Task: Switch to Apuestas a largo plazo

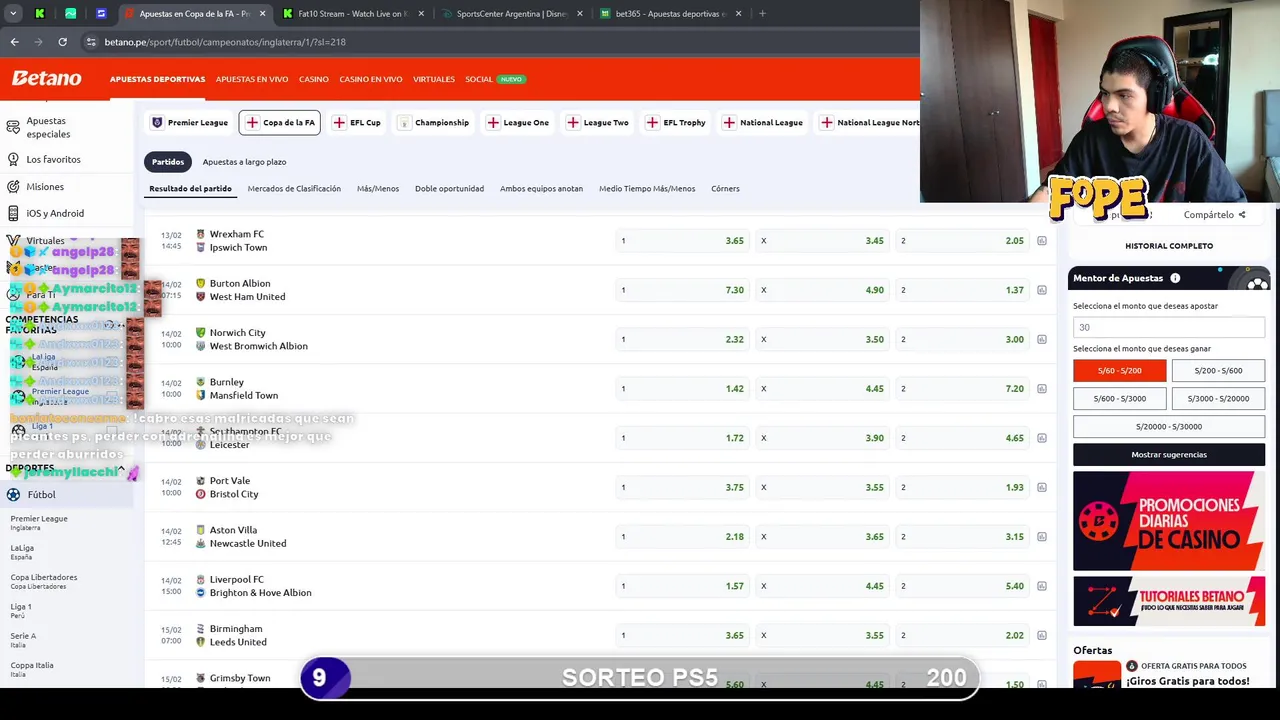Action: pos(244,161)
